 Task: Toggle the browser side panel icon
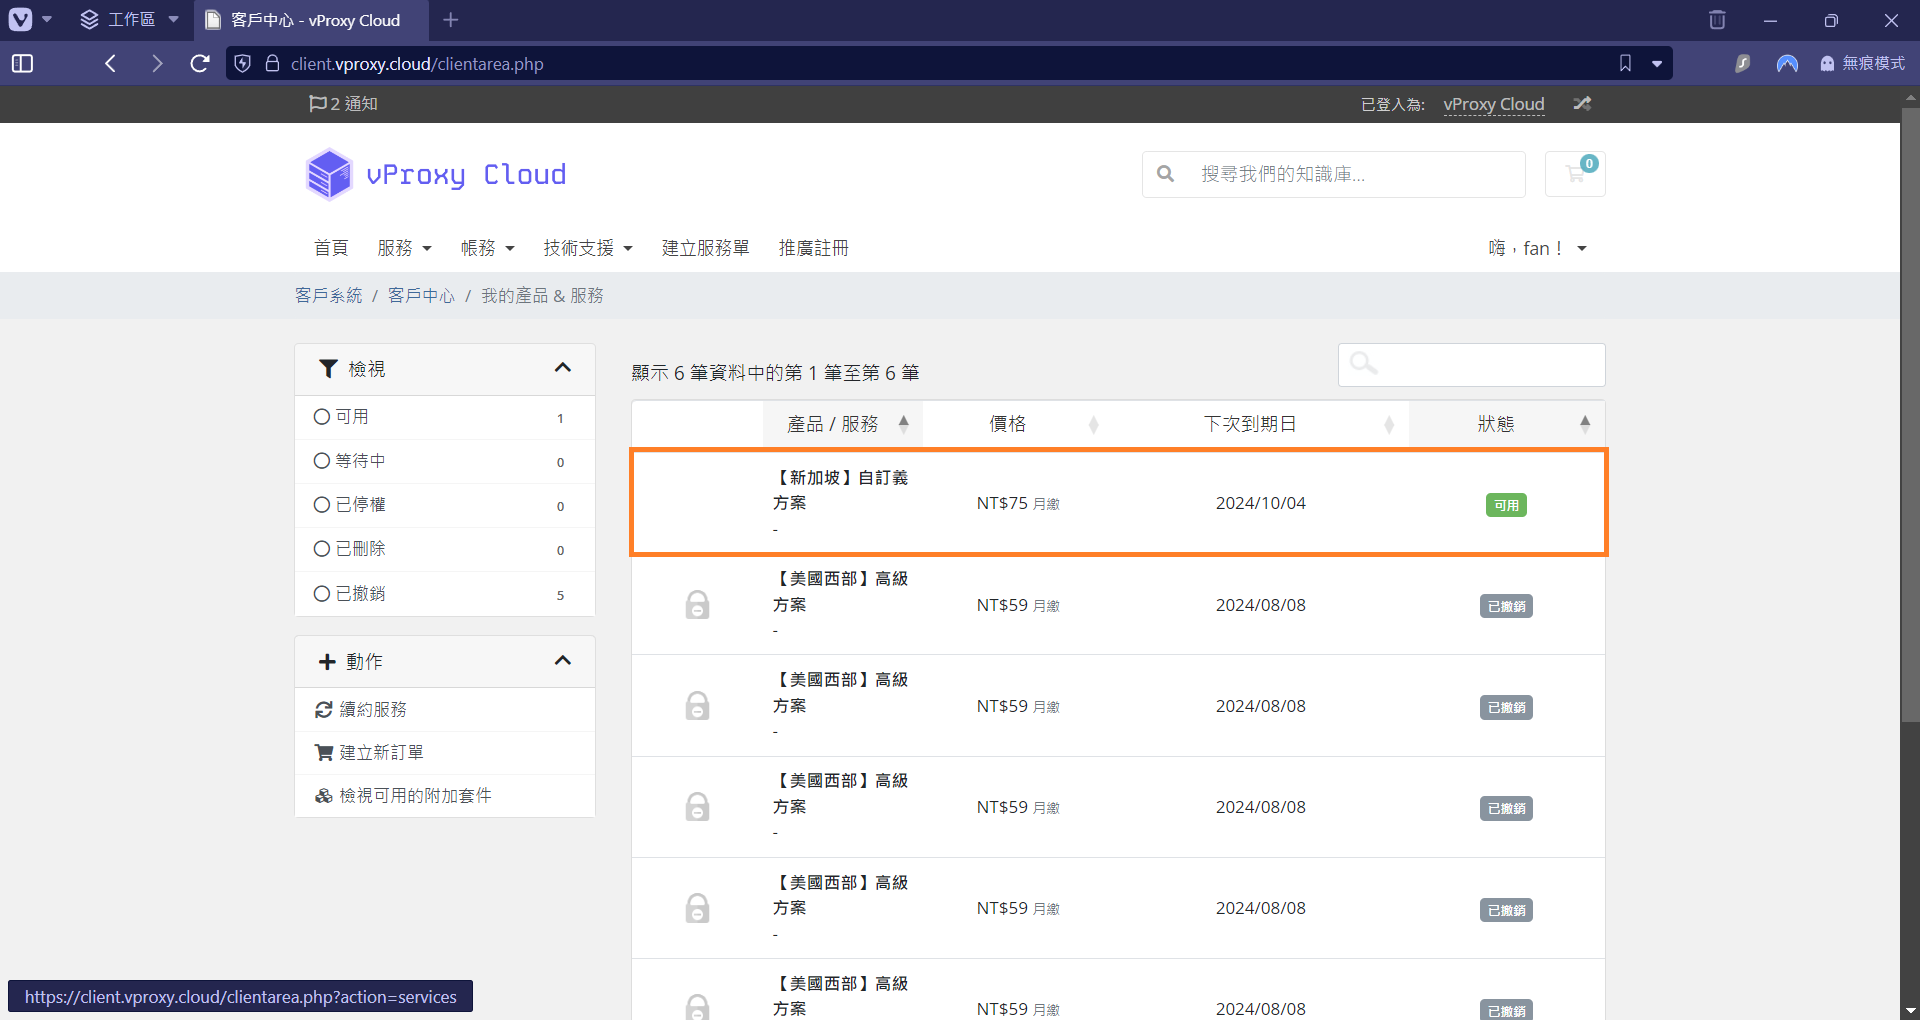[x=22, y=64]
